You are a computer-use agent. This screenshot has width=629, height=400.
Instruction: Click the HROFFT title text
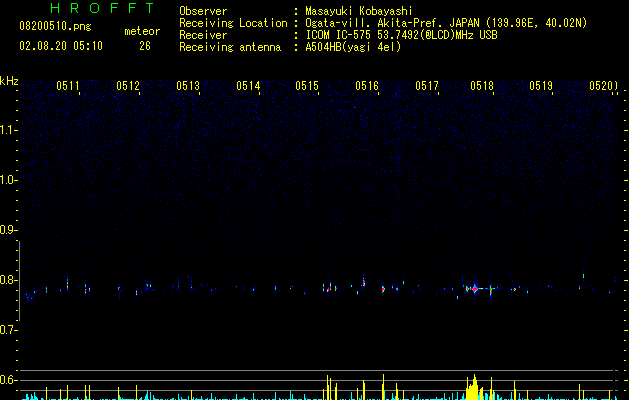(x=103, y=8)
